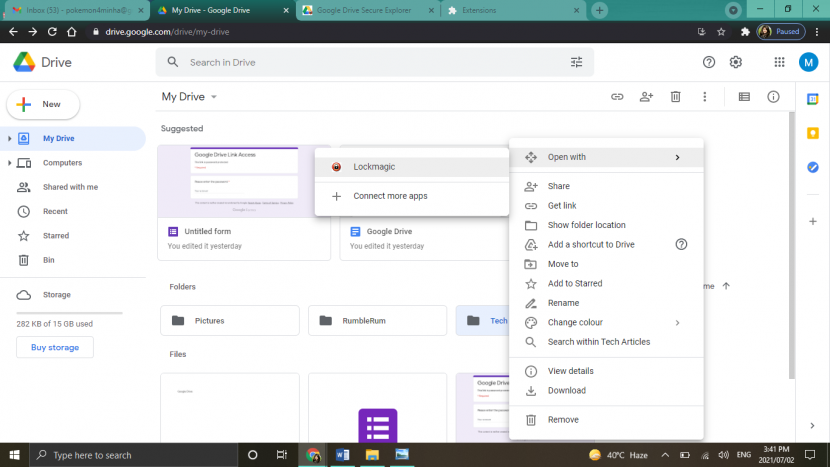
Task: Choose View details in context menu
Action: (606, 371)
